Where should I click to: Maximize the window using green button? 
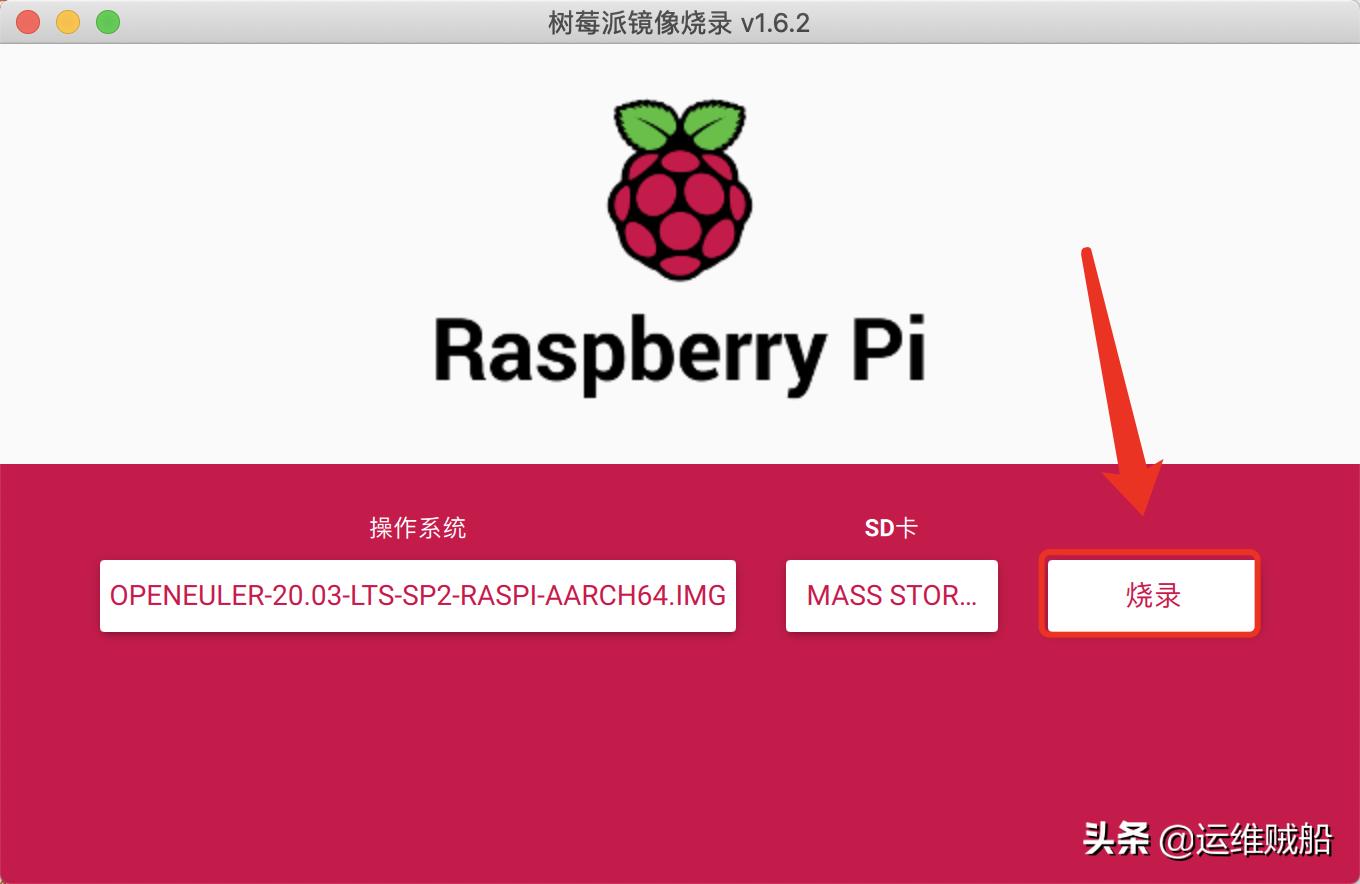click(x=108, y=22)
